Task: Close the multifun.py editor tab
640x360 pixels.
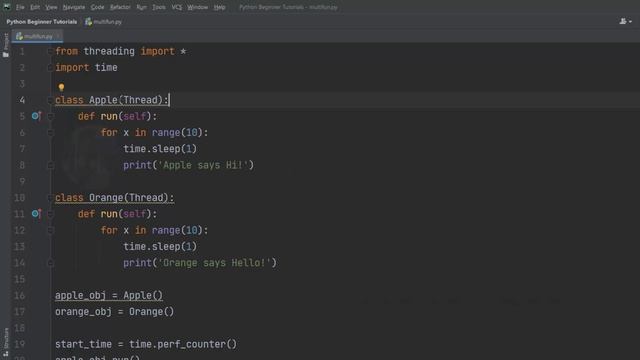Action: click(58, 36)
